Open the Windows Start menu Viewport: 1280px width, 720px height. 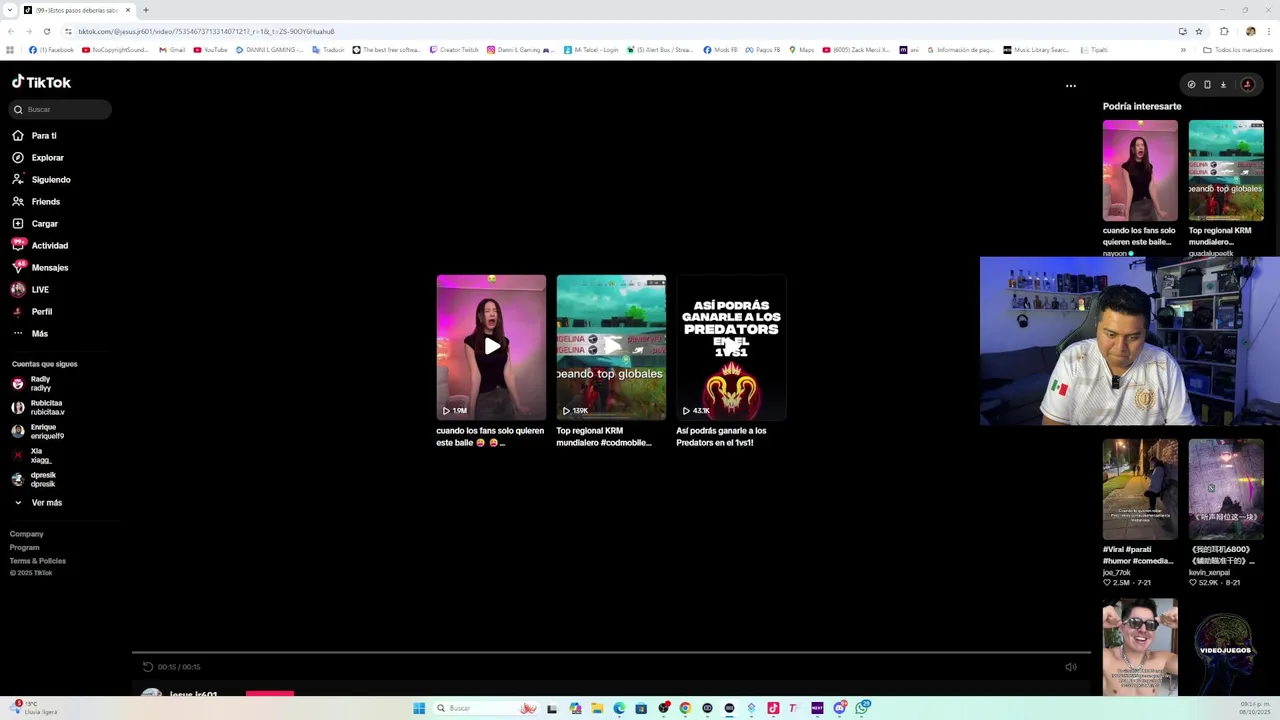(419, 708)
